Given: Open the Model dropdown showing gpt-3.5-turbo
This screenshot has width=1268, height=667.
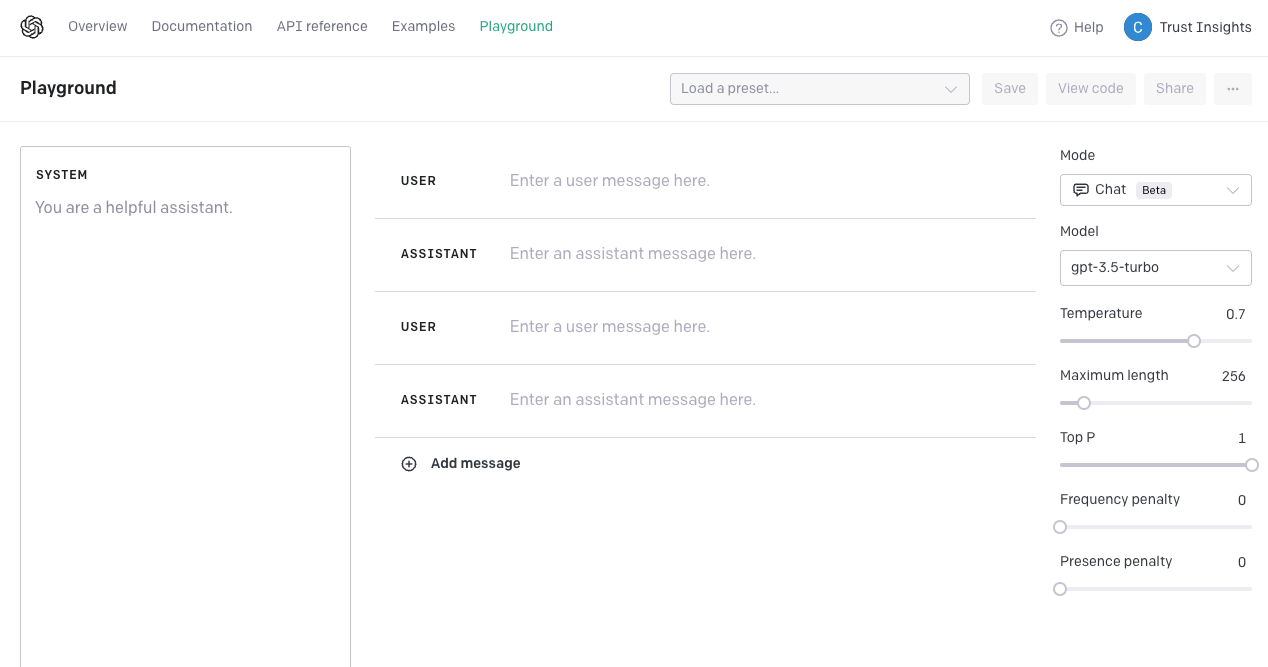Looking at the screenshot, I should coord(1156,268).
